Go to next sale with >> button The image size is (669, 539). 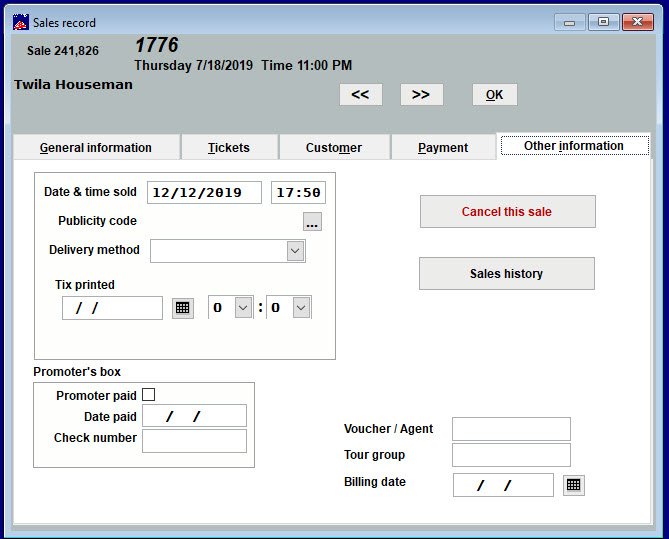(x=421, y=94)
